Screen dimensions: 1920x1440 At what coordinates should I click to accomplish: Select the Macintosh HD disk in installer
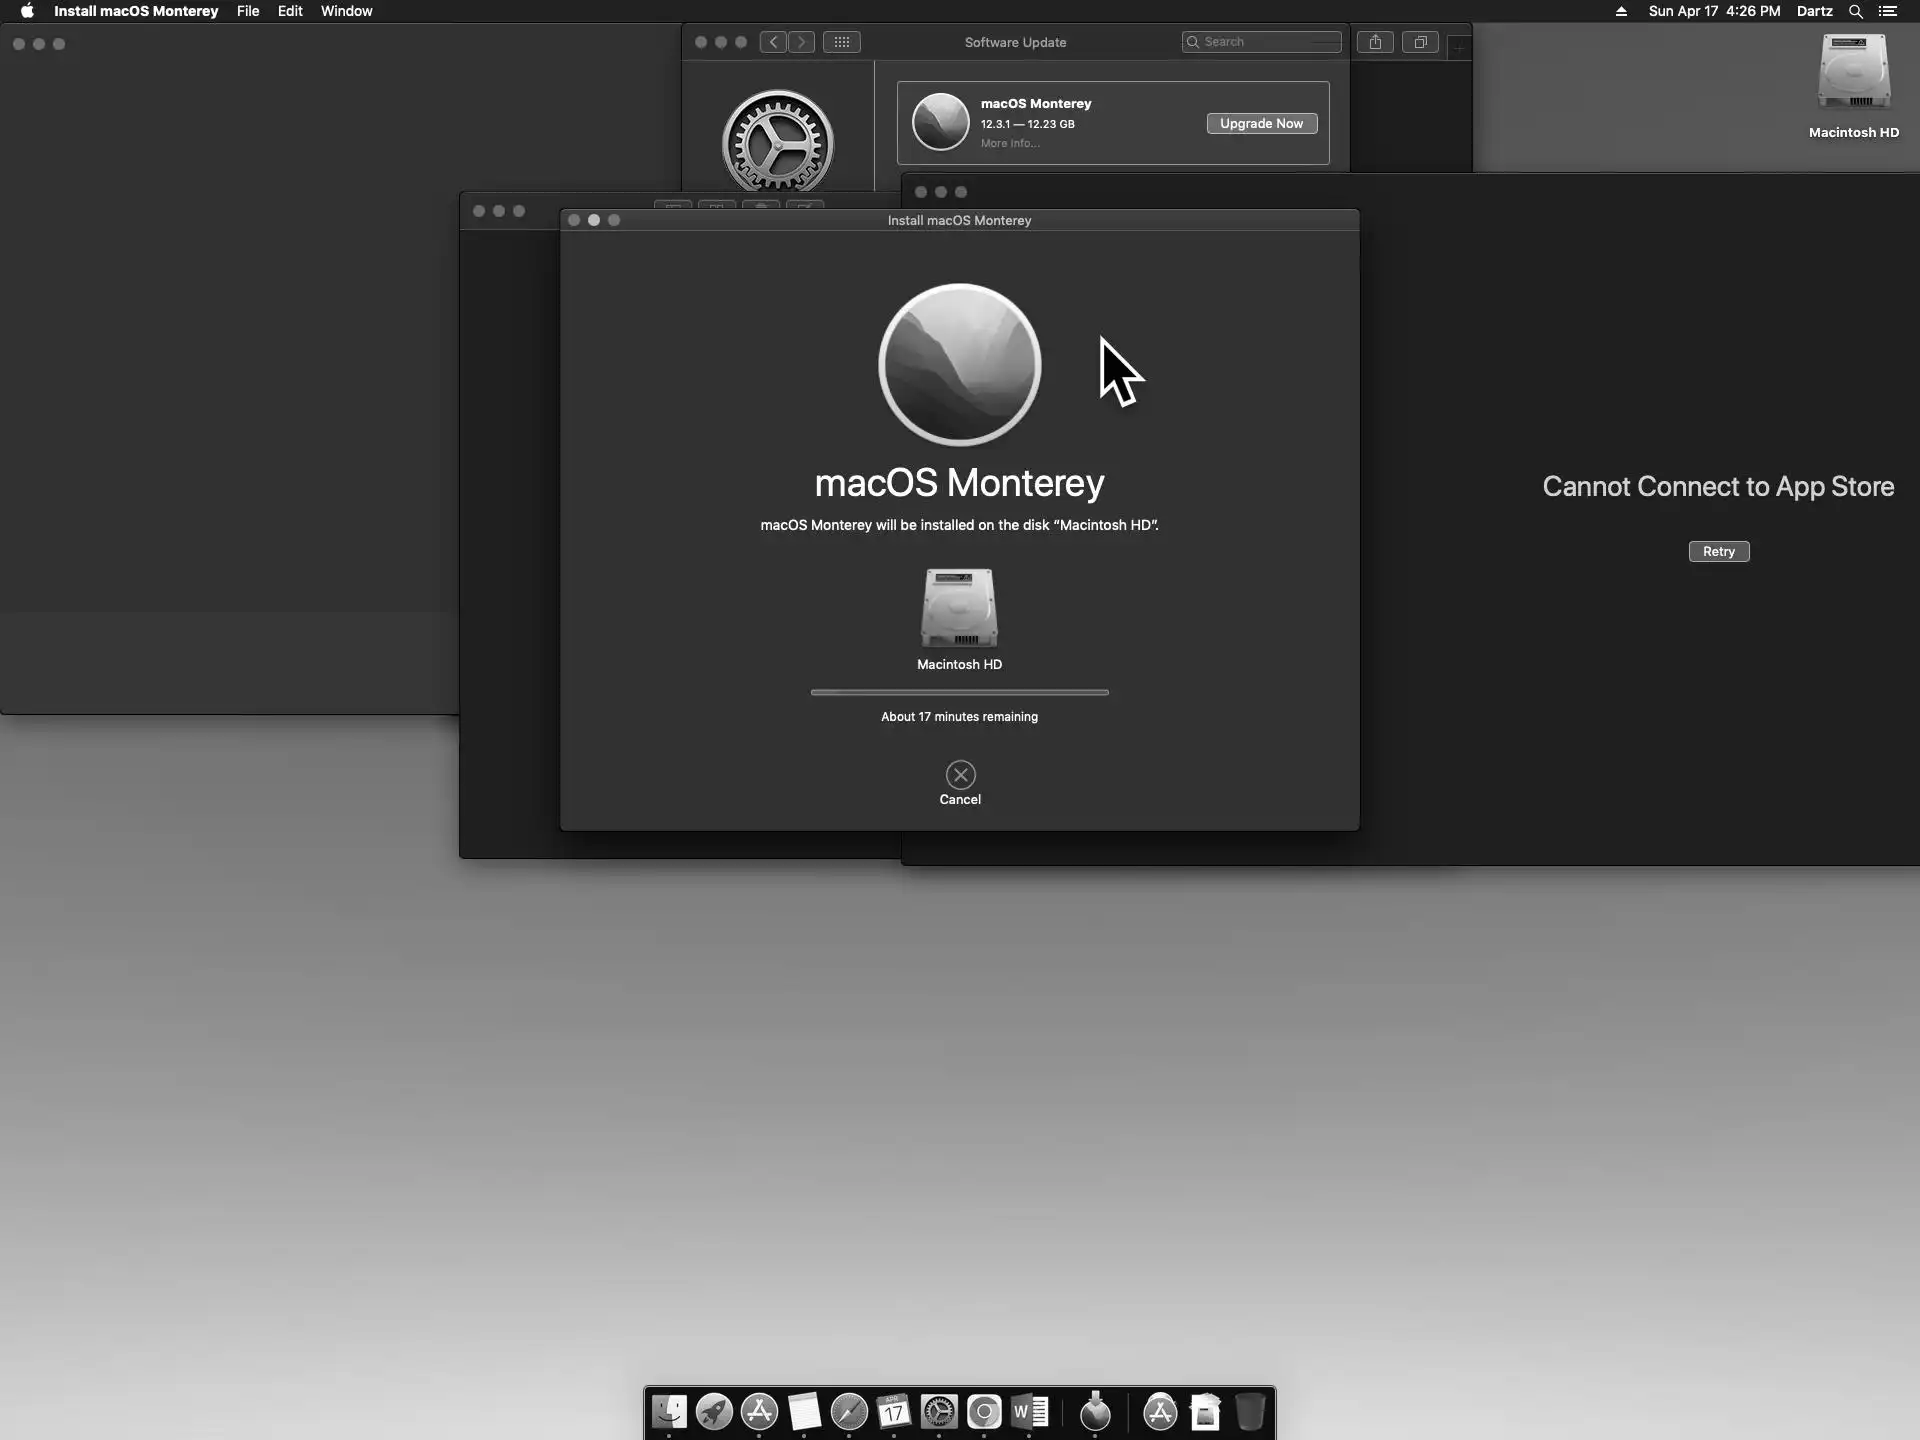tap(959, 609)
